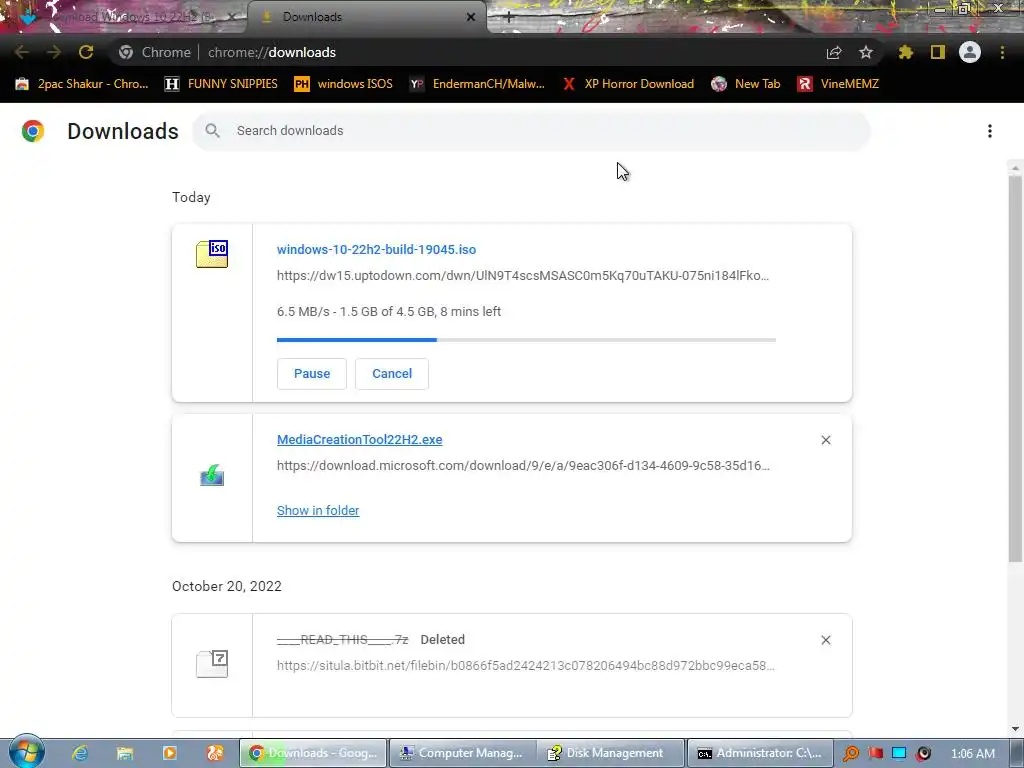Switch to Computer Management window
Viewport: 1024px width, 768px height.
tap(463, 753)
